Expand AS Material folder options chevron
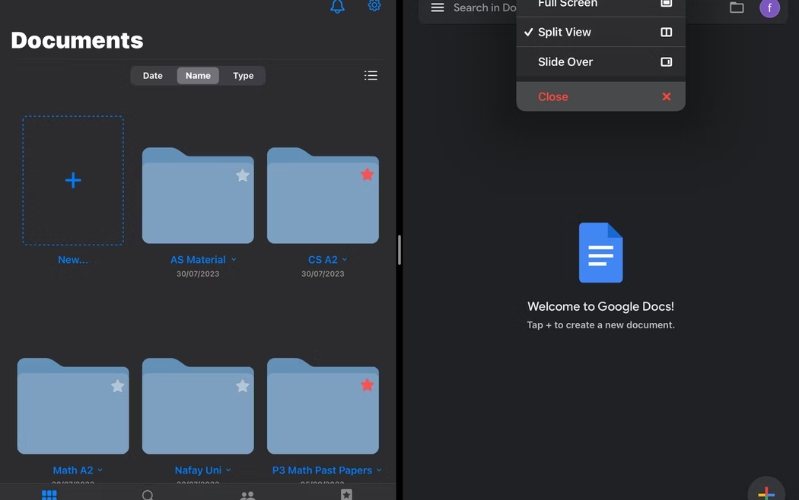The height and width of the screenshot is (500, 799). 234,259
